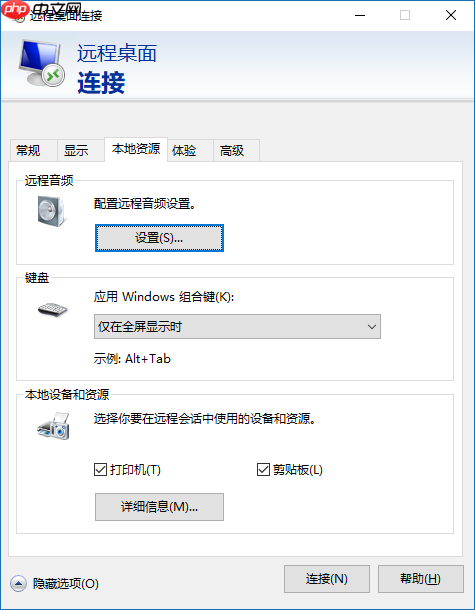Uncheck the 打印机(T) checkbox
The height and width of the screenshot is (610, 475).
(x=100, y=470)
